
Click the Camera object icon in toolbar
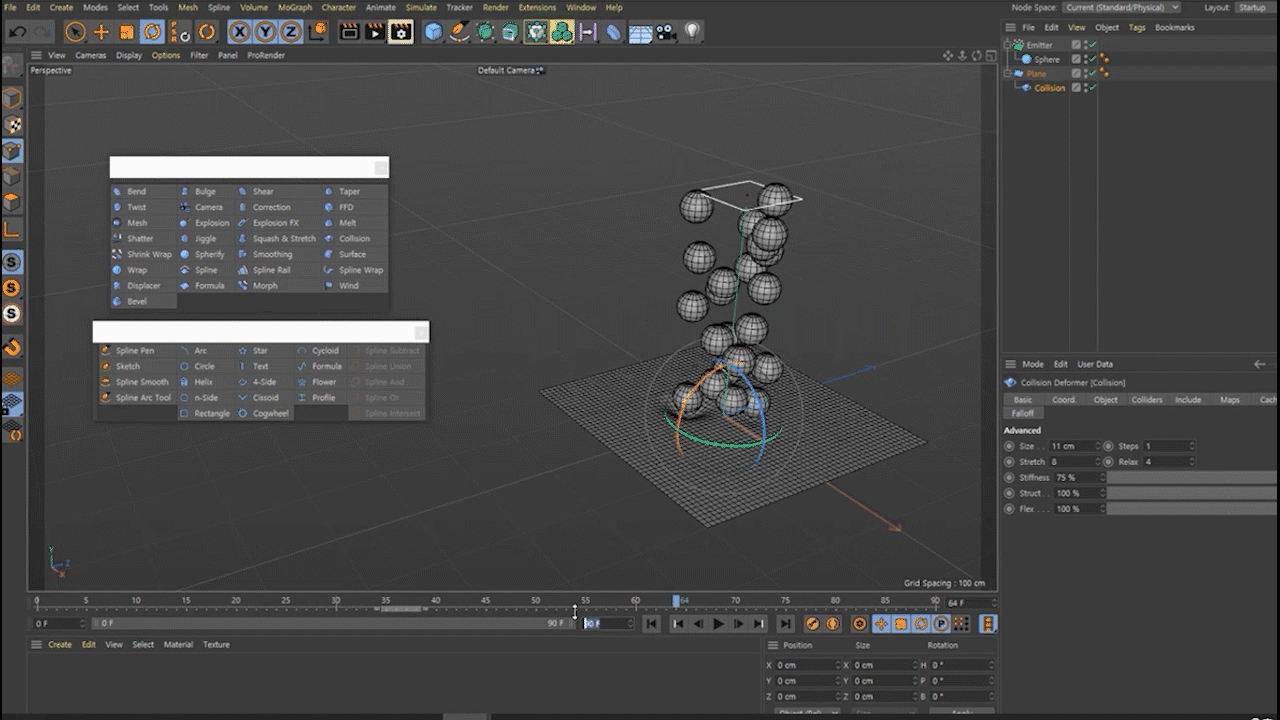pos(665,32)
